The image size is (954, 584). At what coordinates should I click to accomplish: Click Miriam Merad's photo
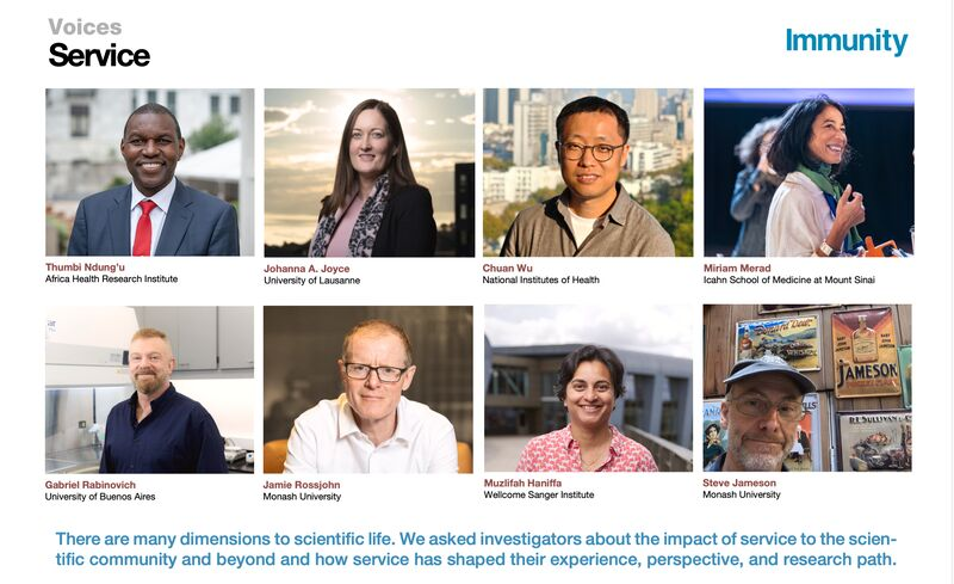808,172
